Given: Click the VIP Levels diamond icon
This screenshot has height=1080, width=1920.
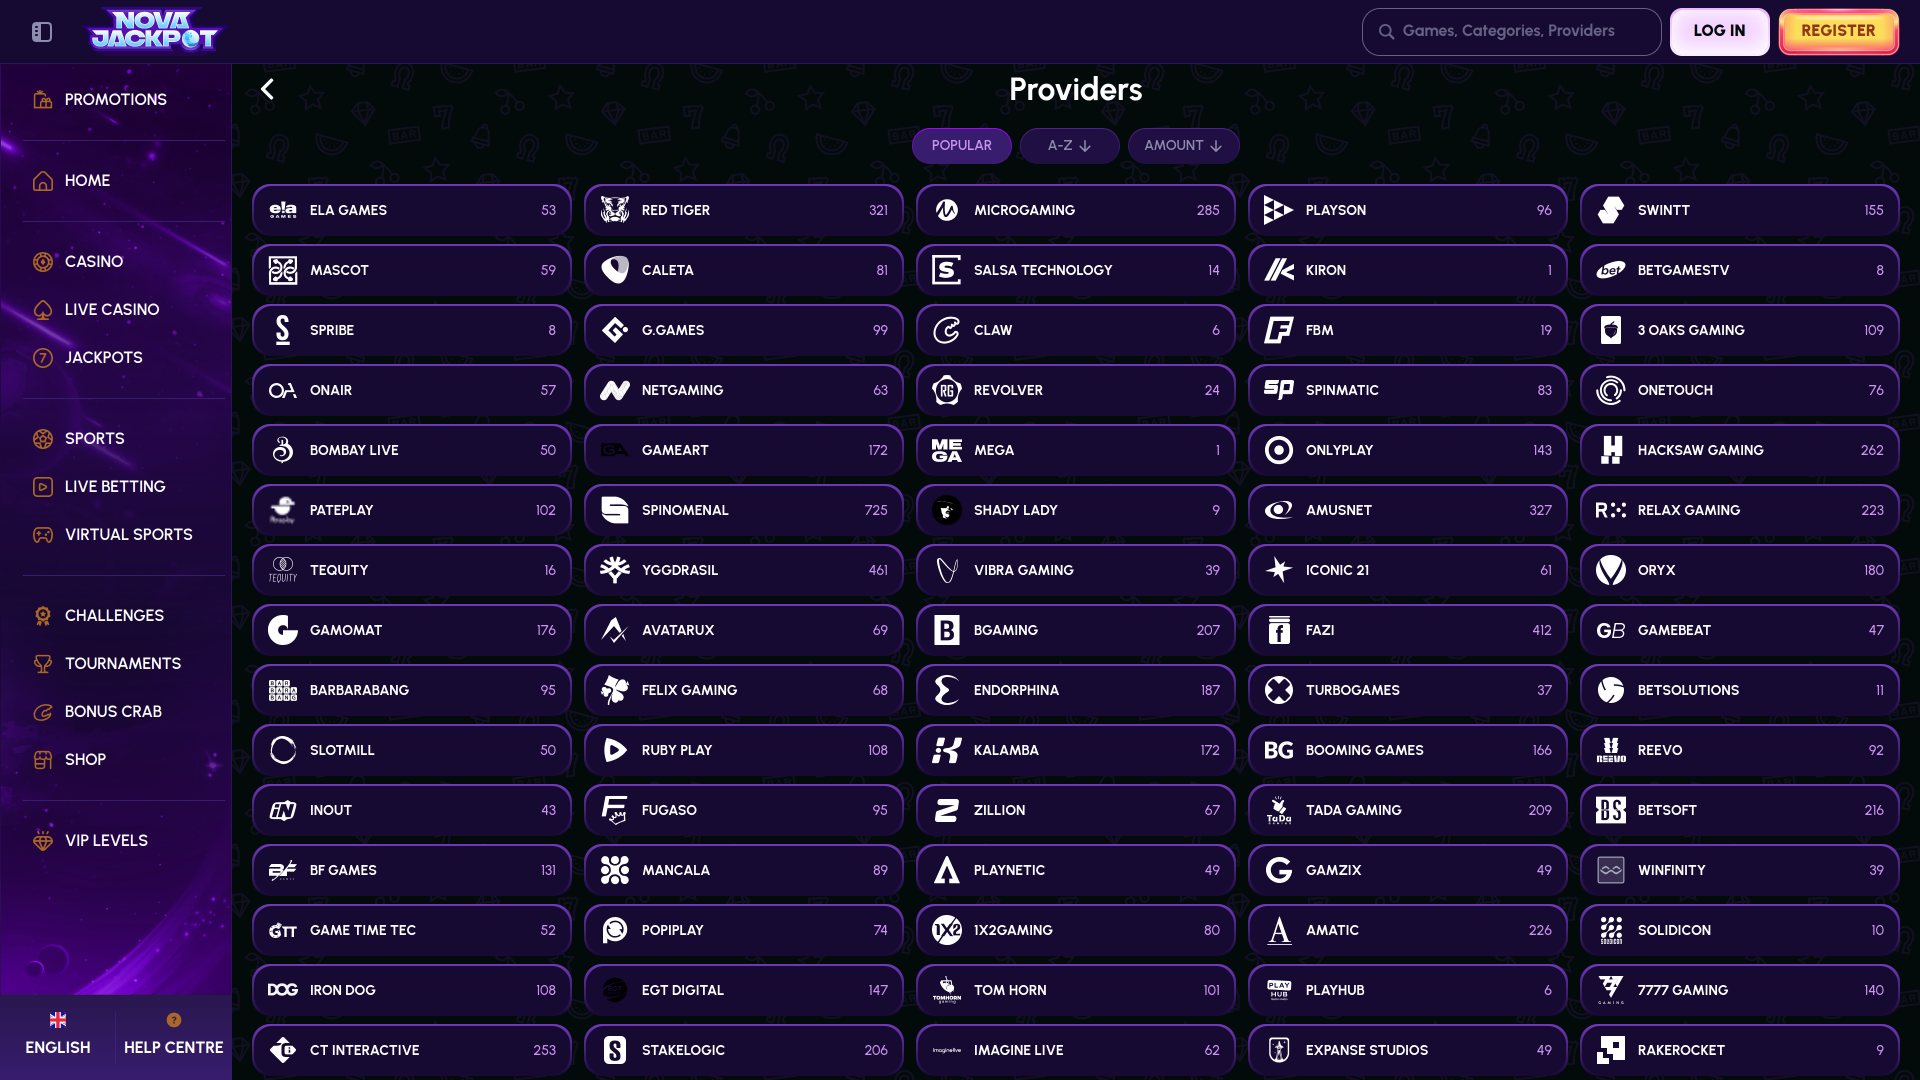Looking at the screenshot, I should (x=42, y=841).
